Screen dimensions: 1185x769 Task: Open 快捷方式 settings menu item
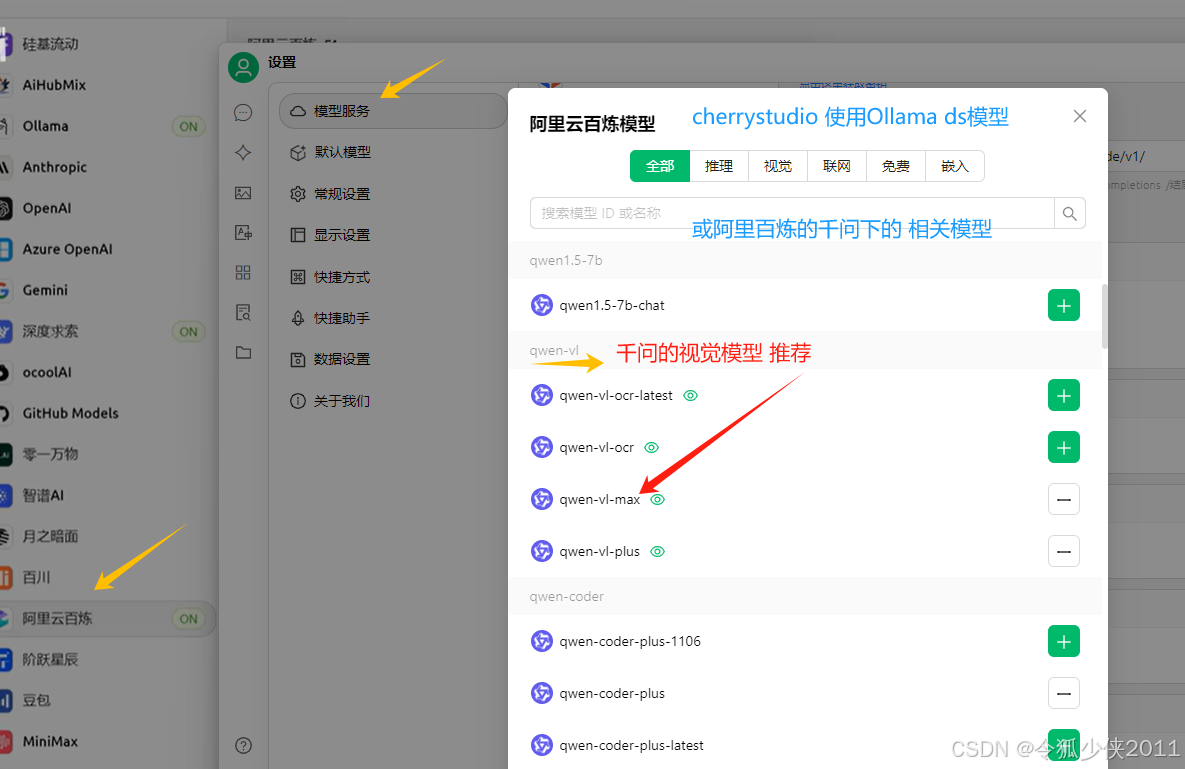(393, 277)
